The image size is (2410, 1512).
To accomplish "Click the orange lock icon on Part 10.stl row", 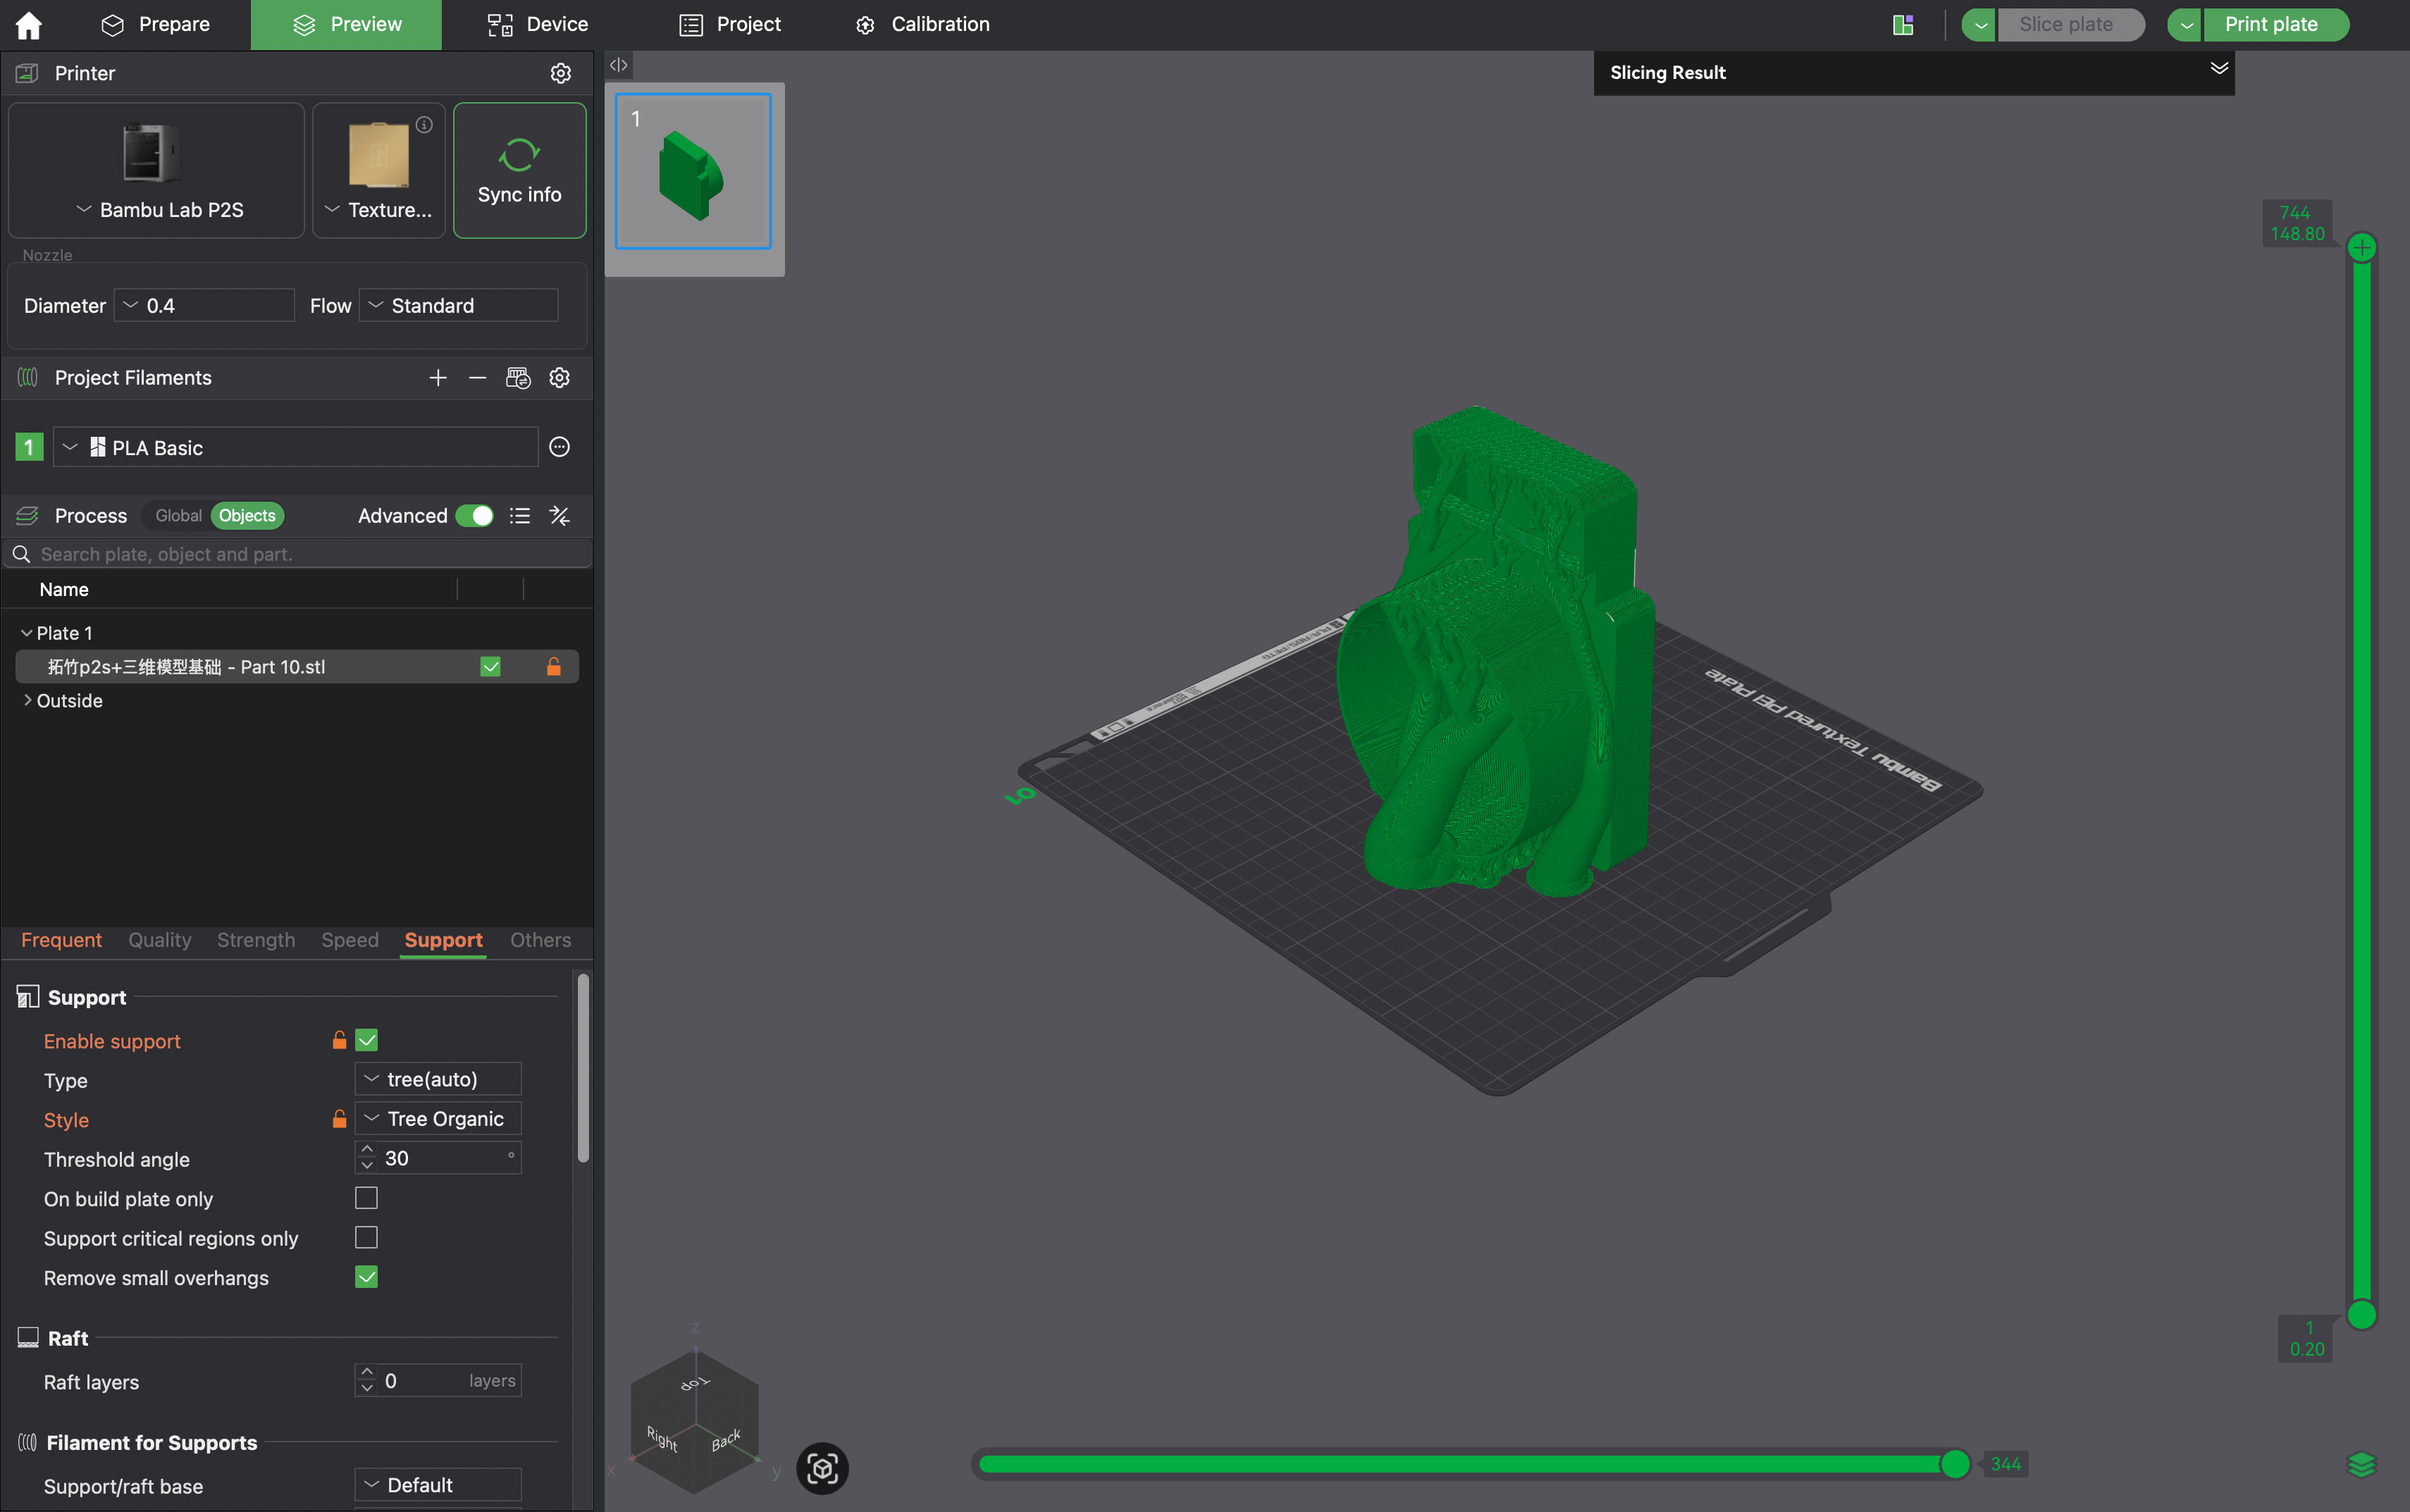I will pos(553,667).
